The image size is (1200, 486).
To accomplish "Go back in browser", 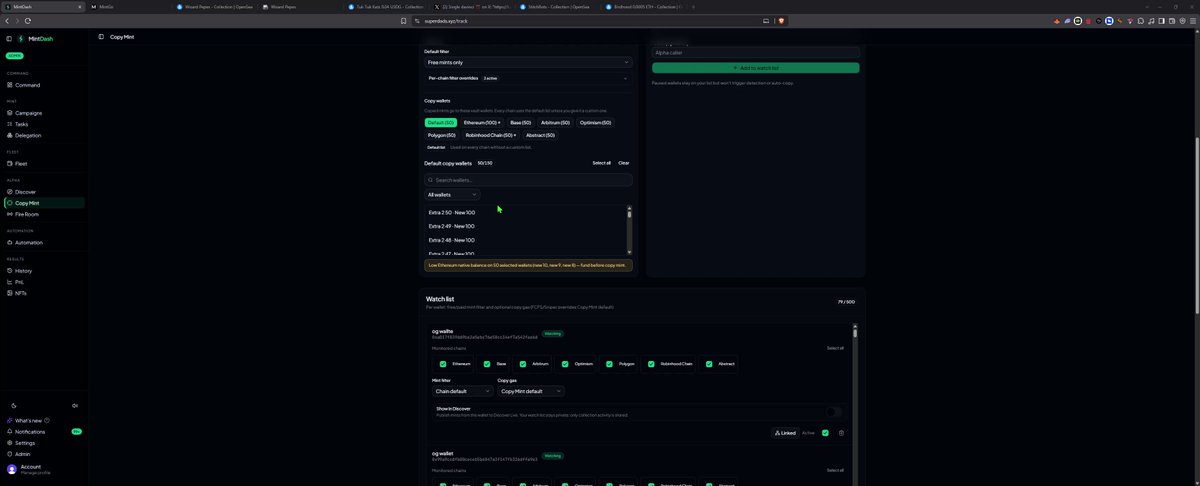I will pos(6,20).
